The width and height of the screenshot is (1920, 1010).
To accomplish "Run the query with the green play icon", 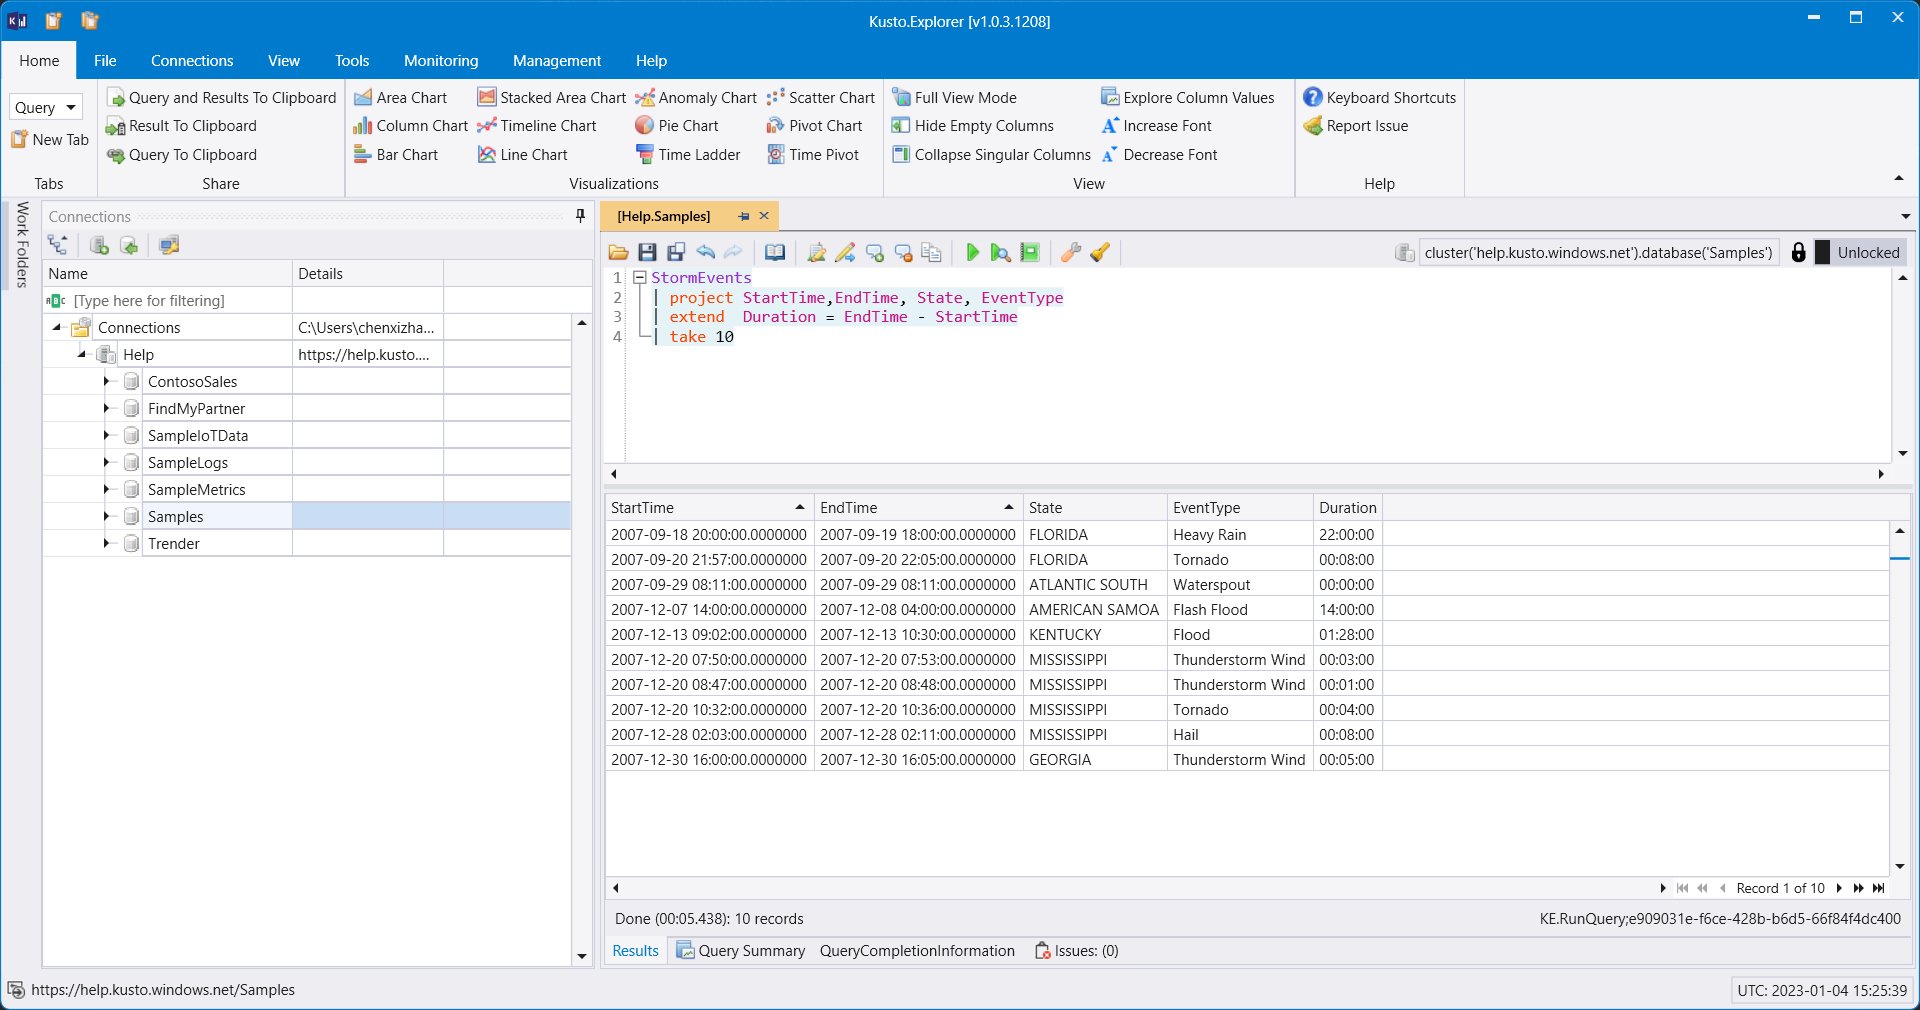I will [x=972, y=253].
